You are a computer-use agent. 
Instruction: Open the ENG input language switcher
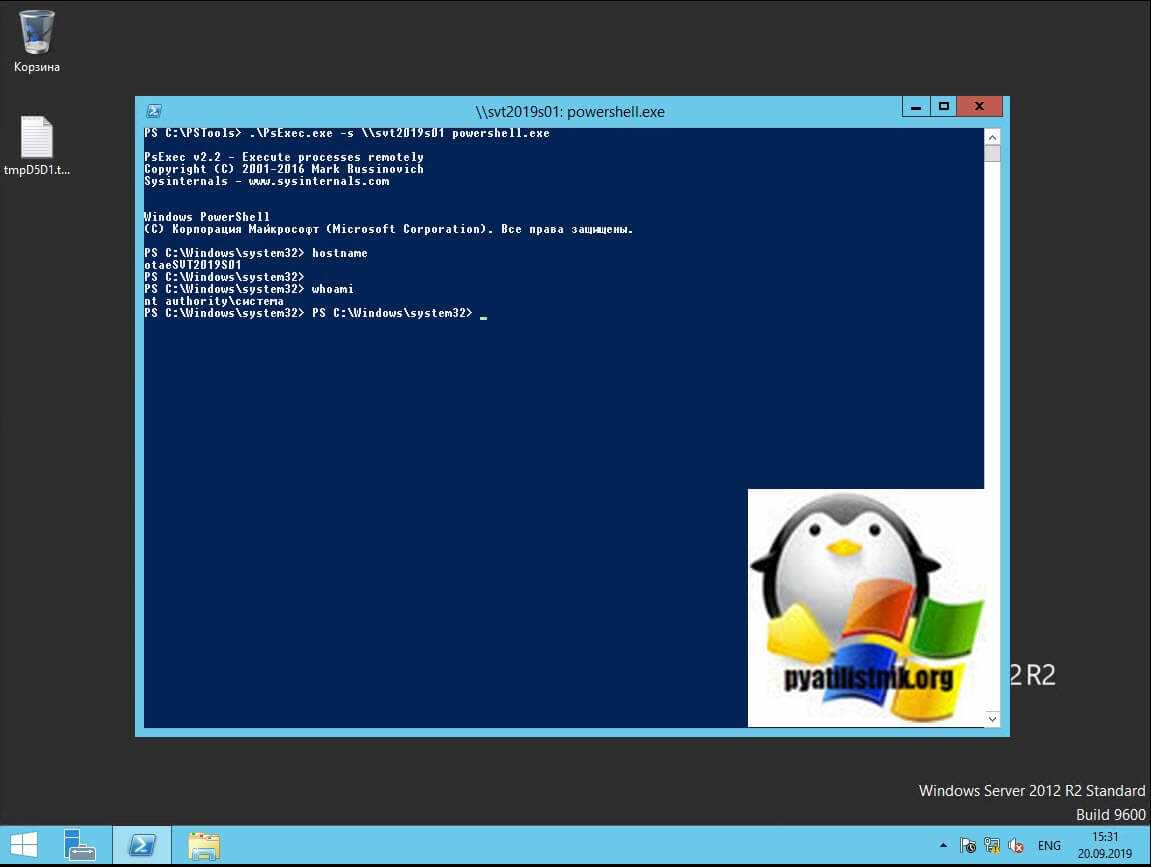1049,846
